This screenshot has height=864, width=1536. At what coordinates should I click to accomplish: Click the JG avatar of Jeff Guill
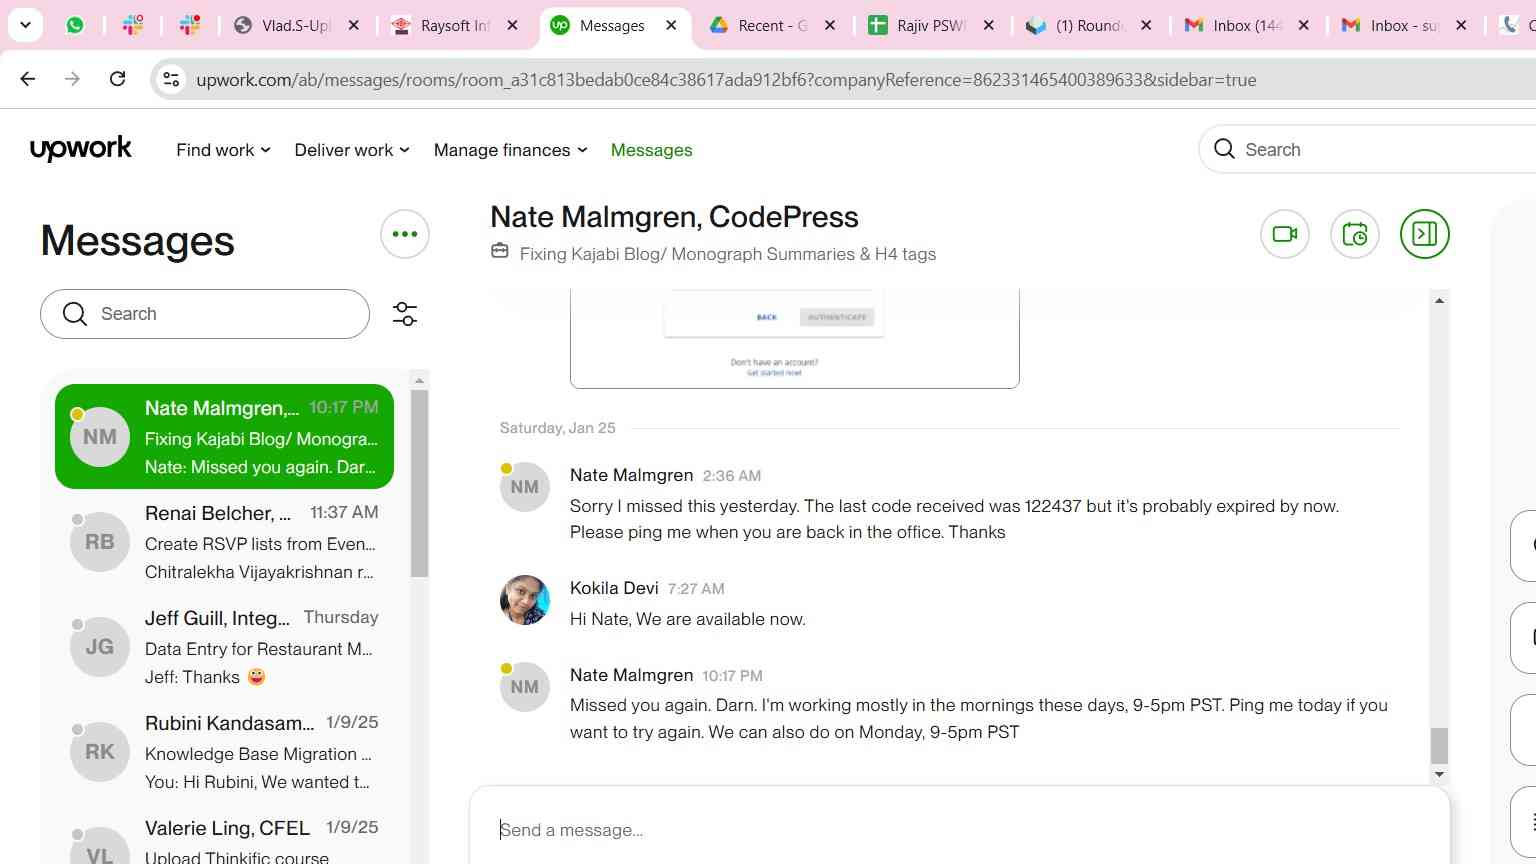[100, 647]
